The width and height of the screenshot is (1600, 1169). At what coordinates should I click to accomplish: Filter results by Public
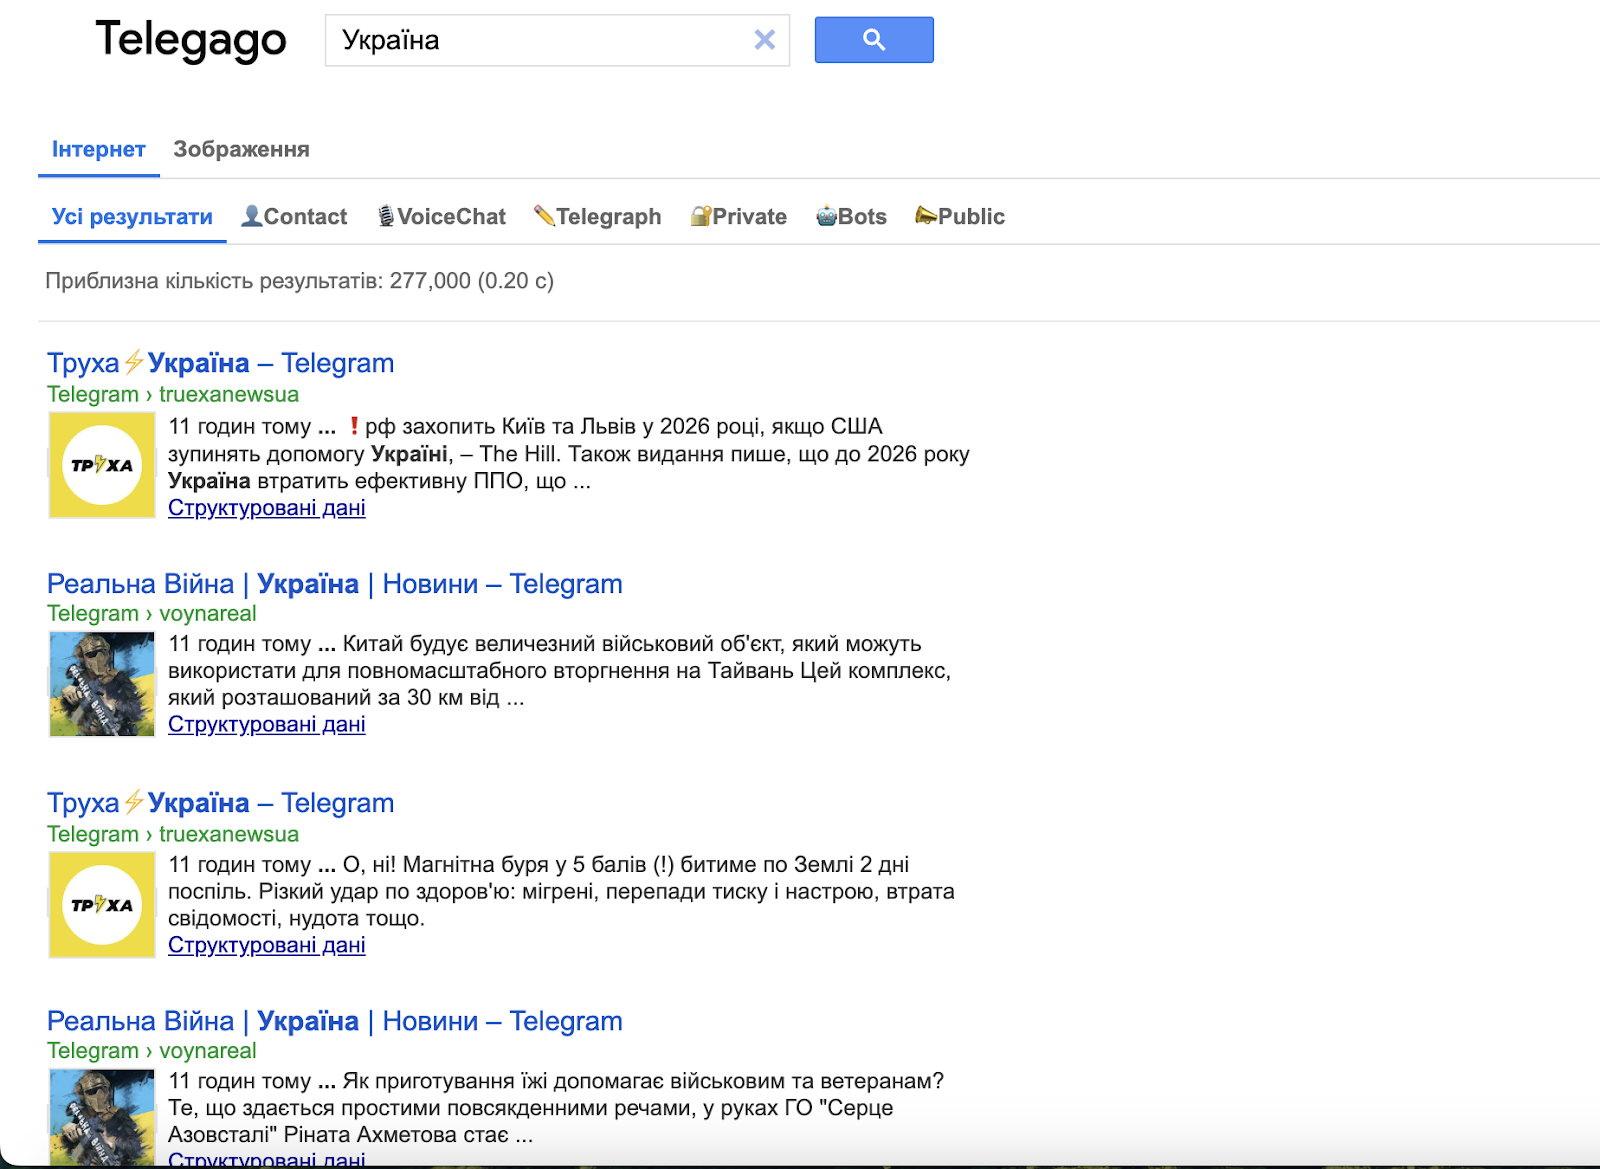click(x=960, y=217)
